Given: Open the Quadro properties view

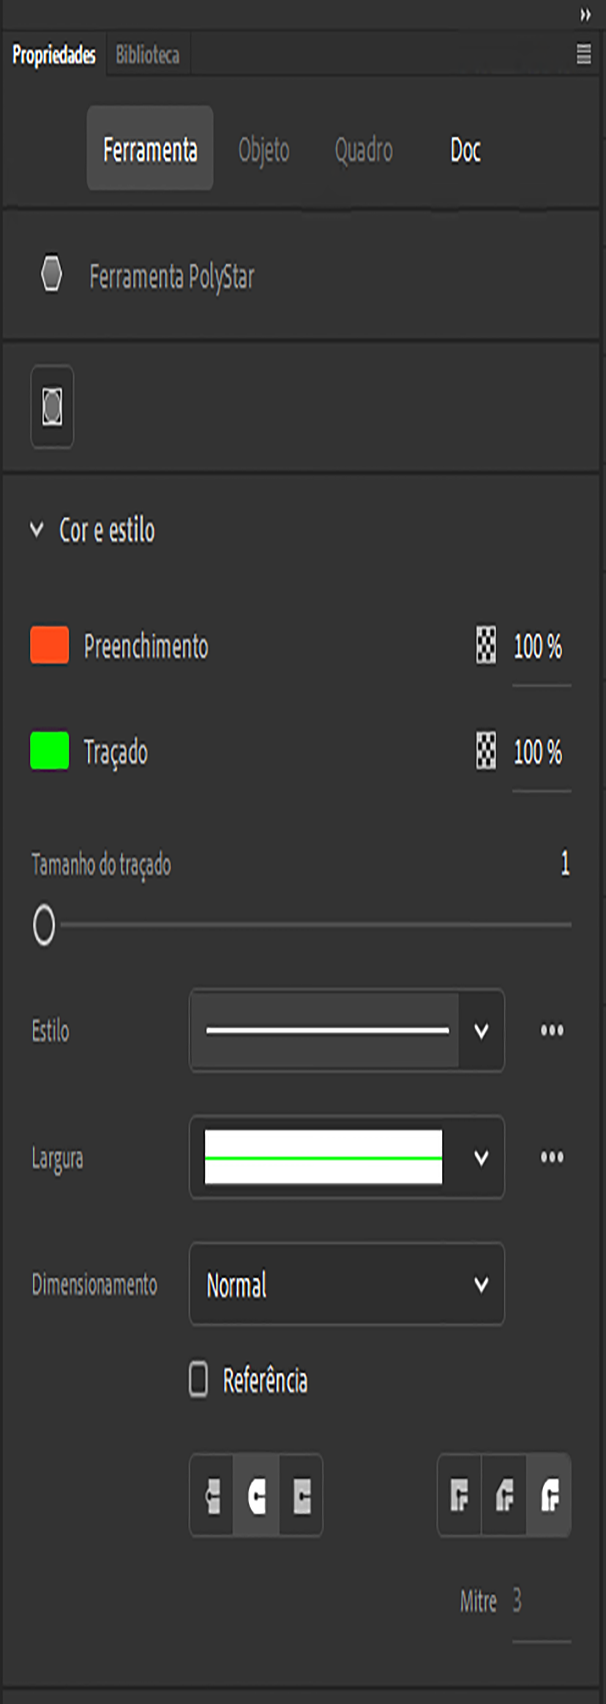Looking at the screenshot, I should 363,151.
